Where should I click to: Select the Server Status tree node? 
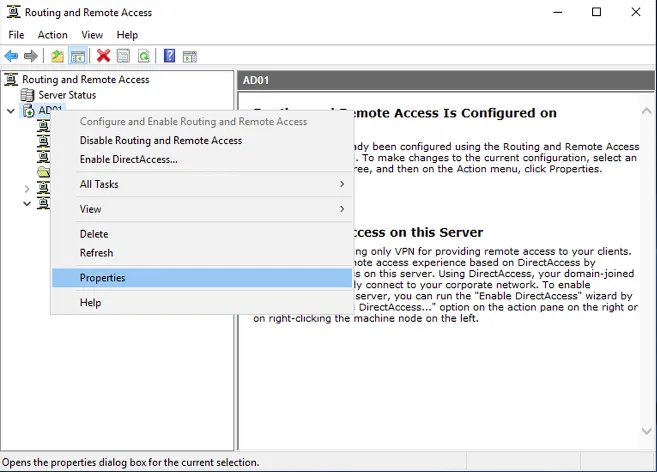(66, 95)
